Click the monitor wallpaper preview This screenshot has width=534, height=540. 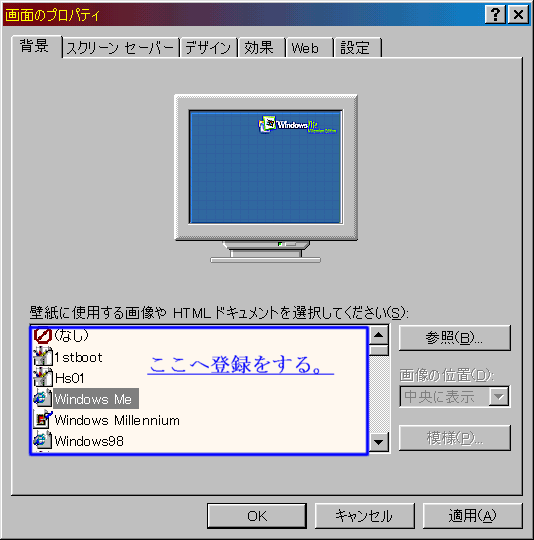click(x=265, y=167)
